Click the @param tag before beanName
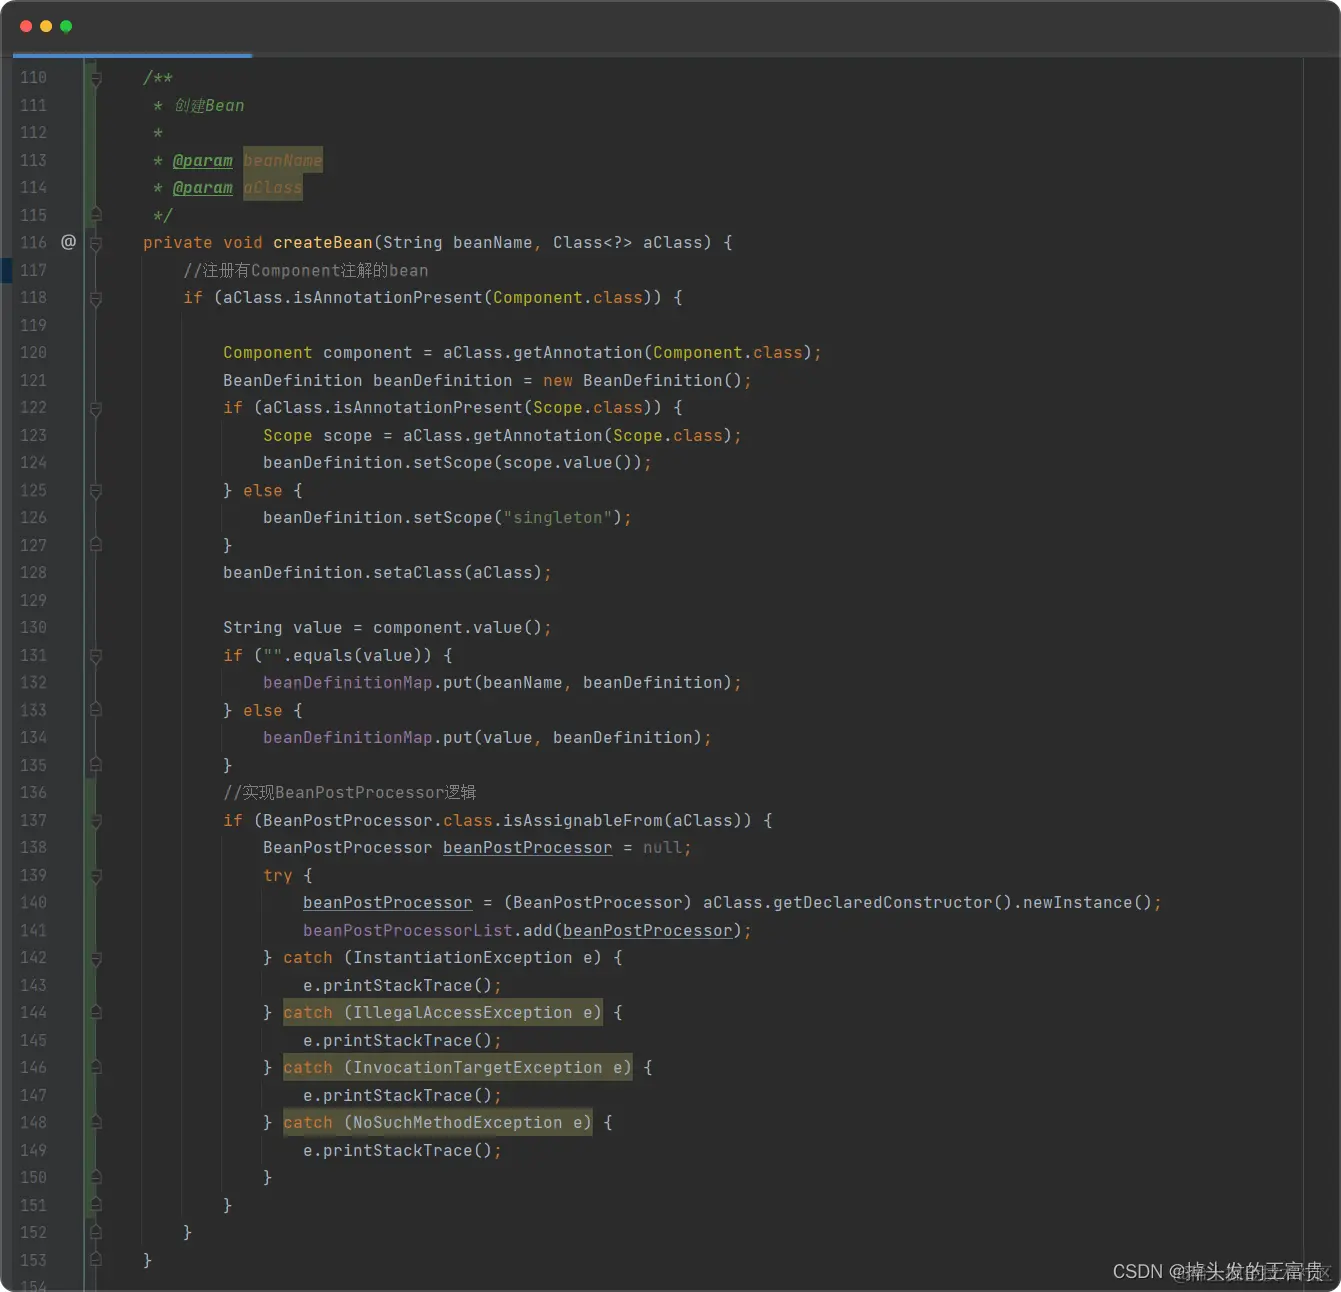Viewport: 1341px width, 1292px height. pos(202,160)
